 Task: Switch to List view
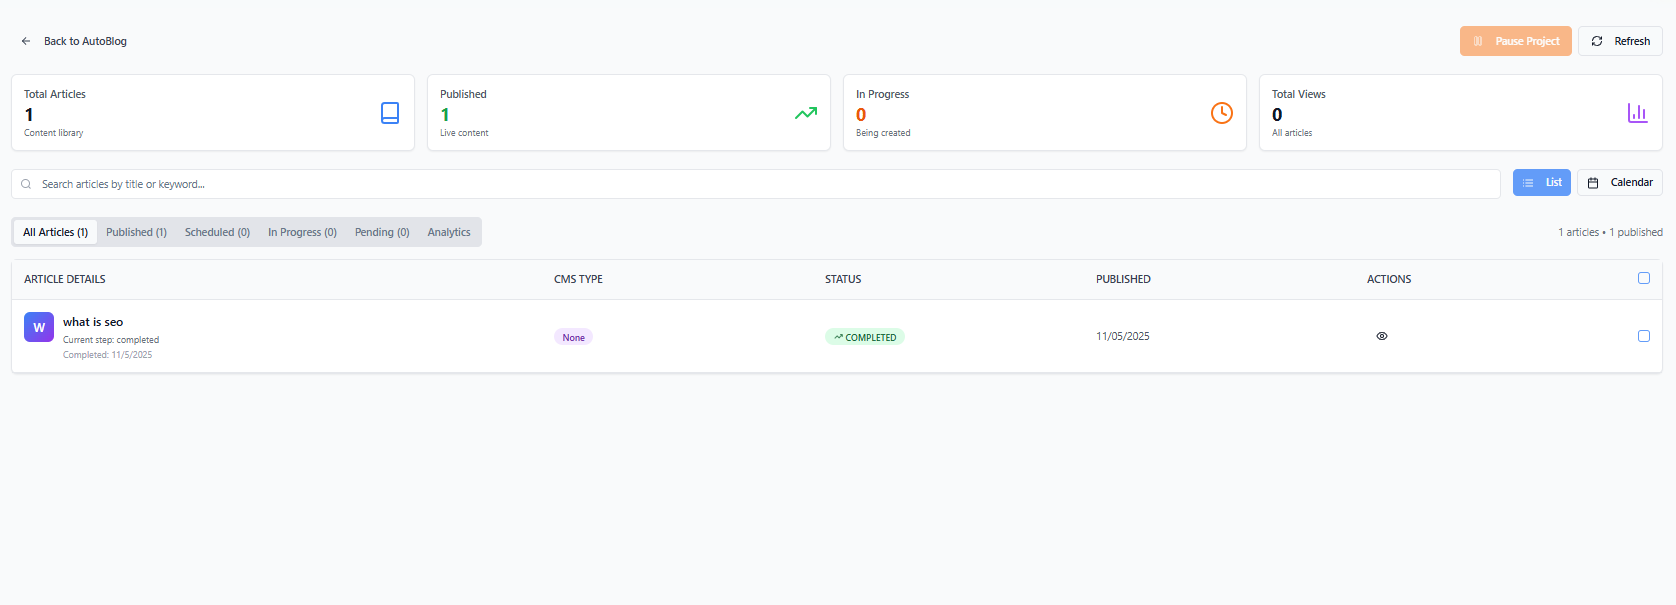(x=1541, y=183)
